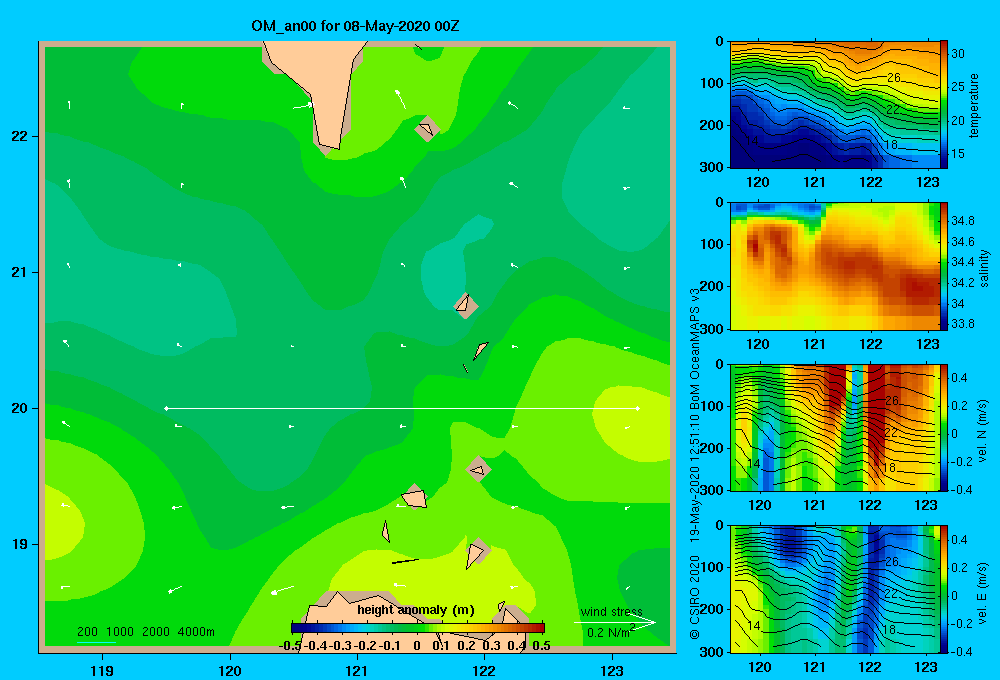The width and height of the screenshot is (1000, 680).
Task: Click the vel. E cross-section panel
Action: tap(835, 589)
